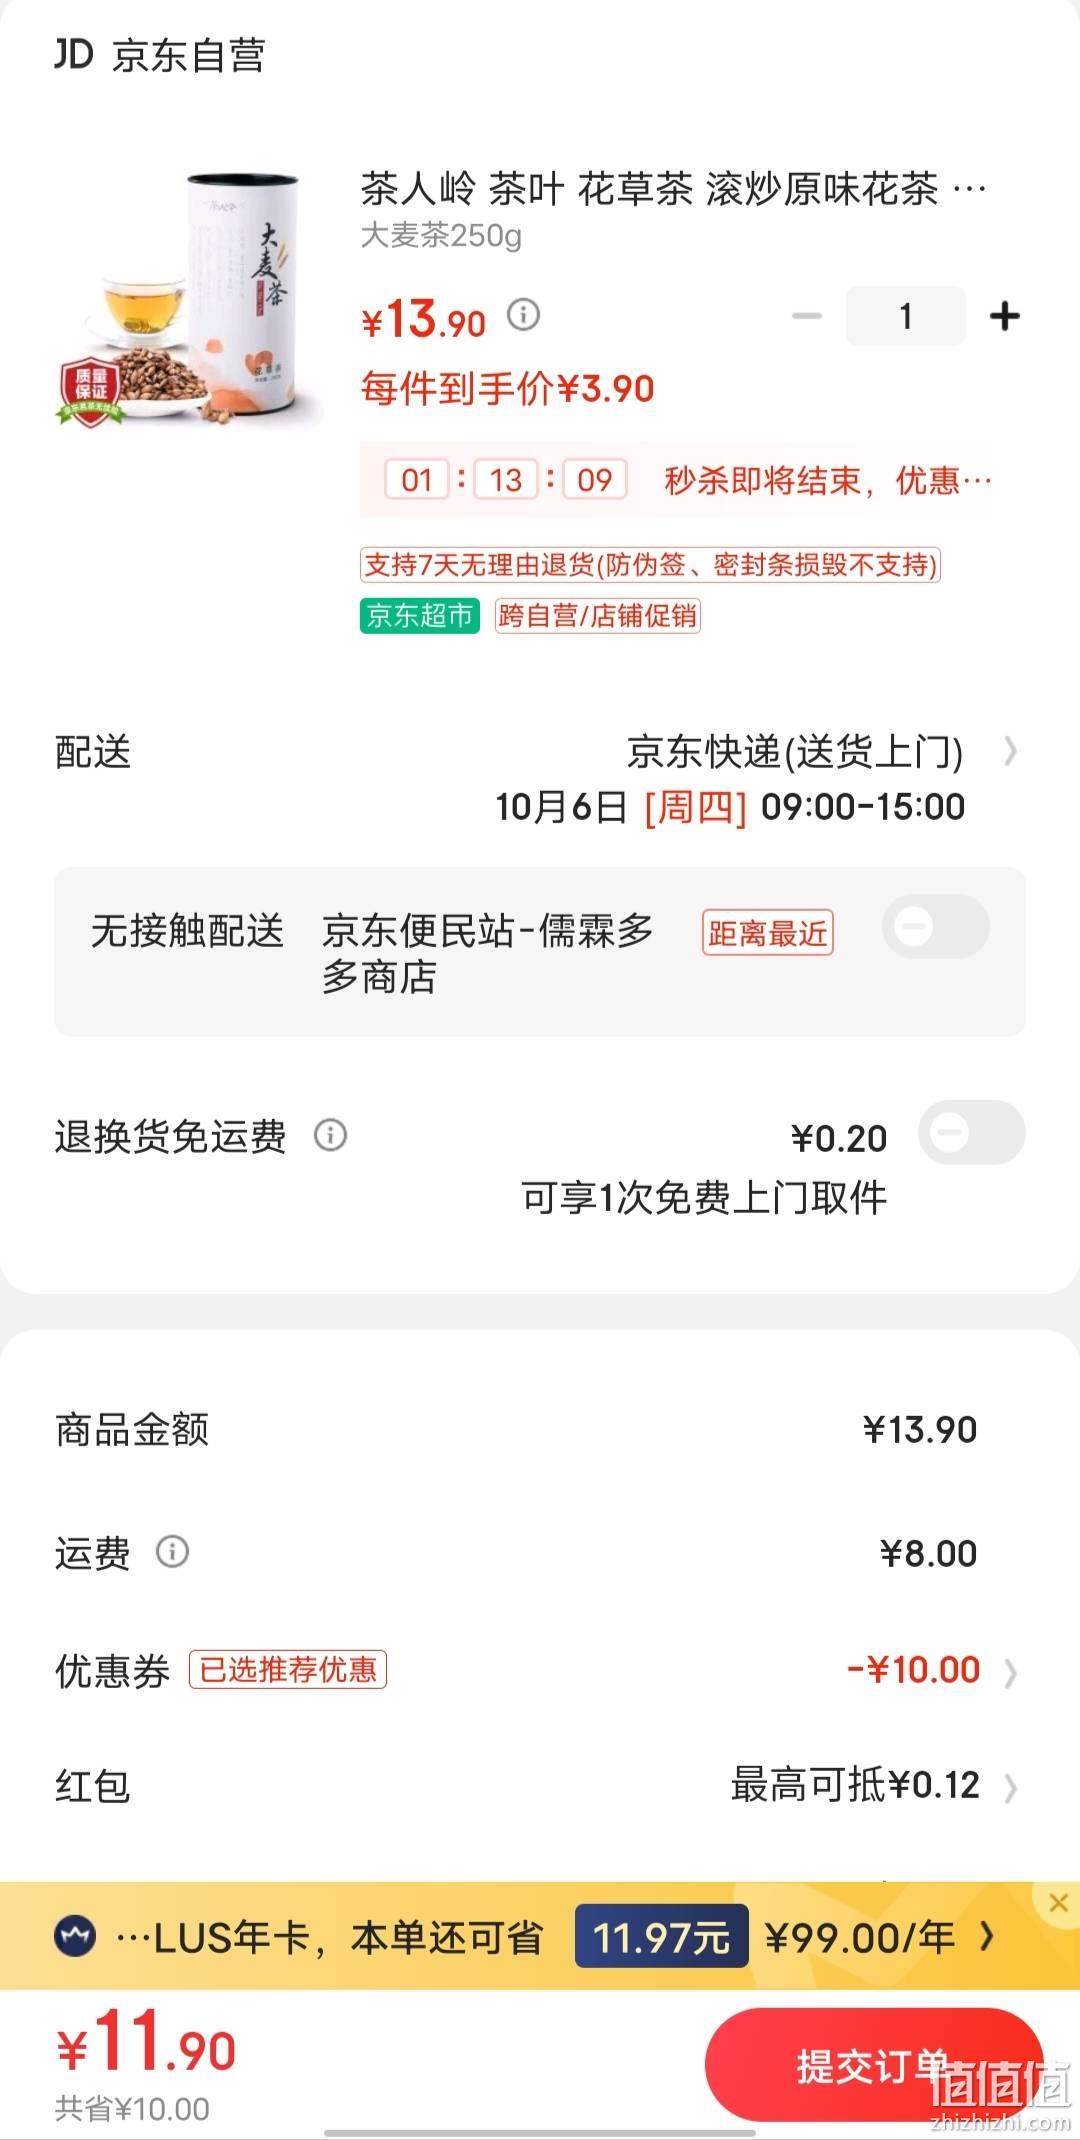Submit the order with 提交订单

[x=873, y=2065]
